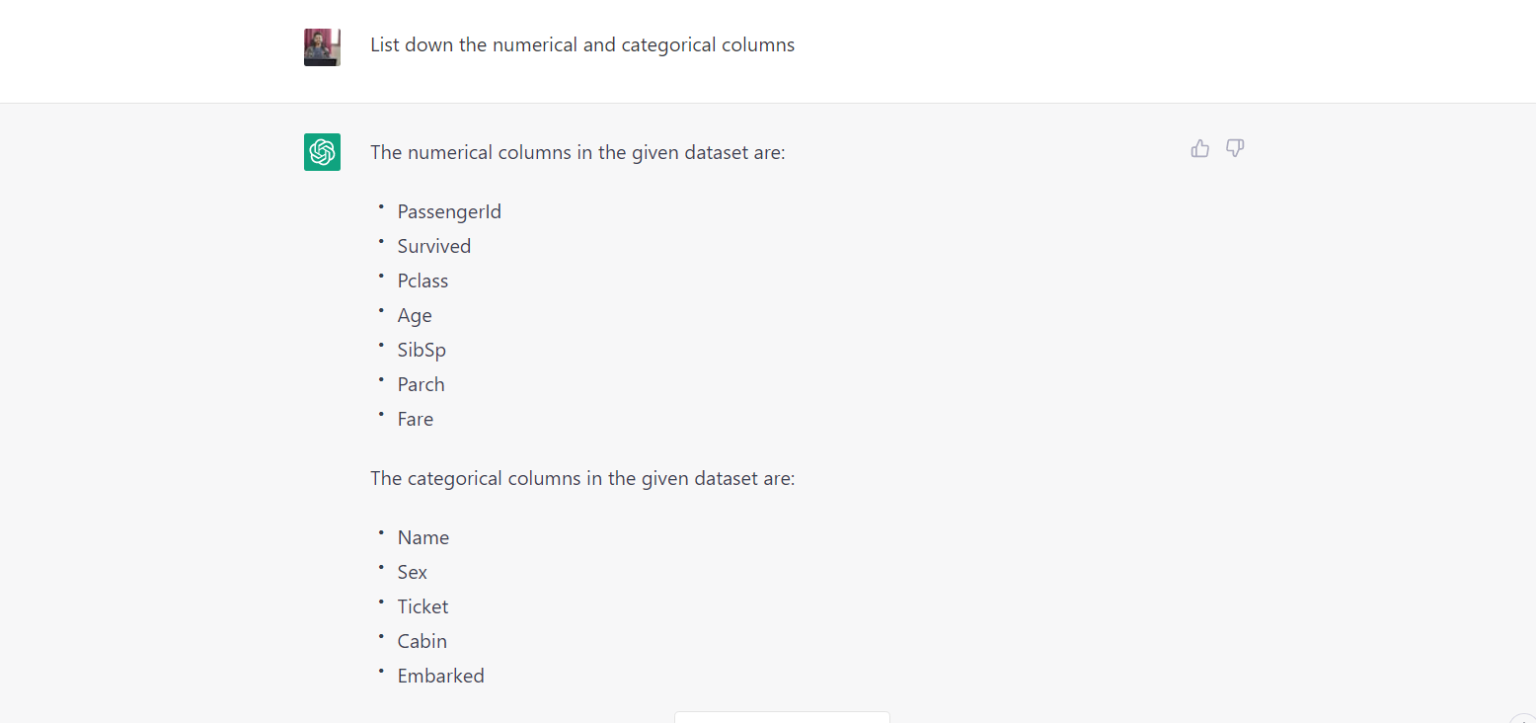Click the Pclass list item
The height and width of the screenshot is (723, 1536).
(422, 281)
